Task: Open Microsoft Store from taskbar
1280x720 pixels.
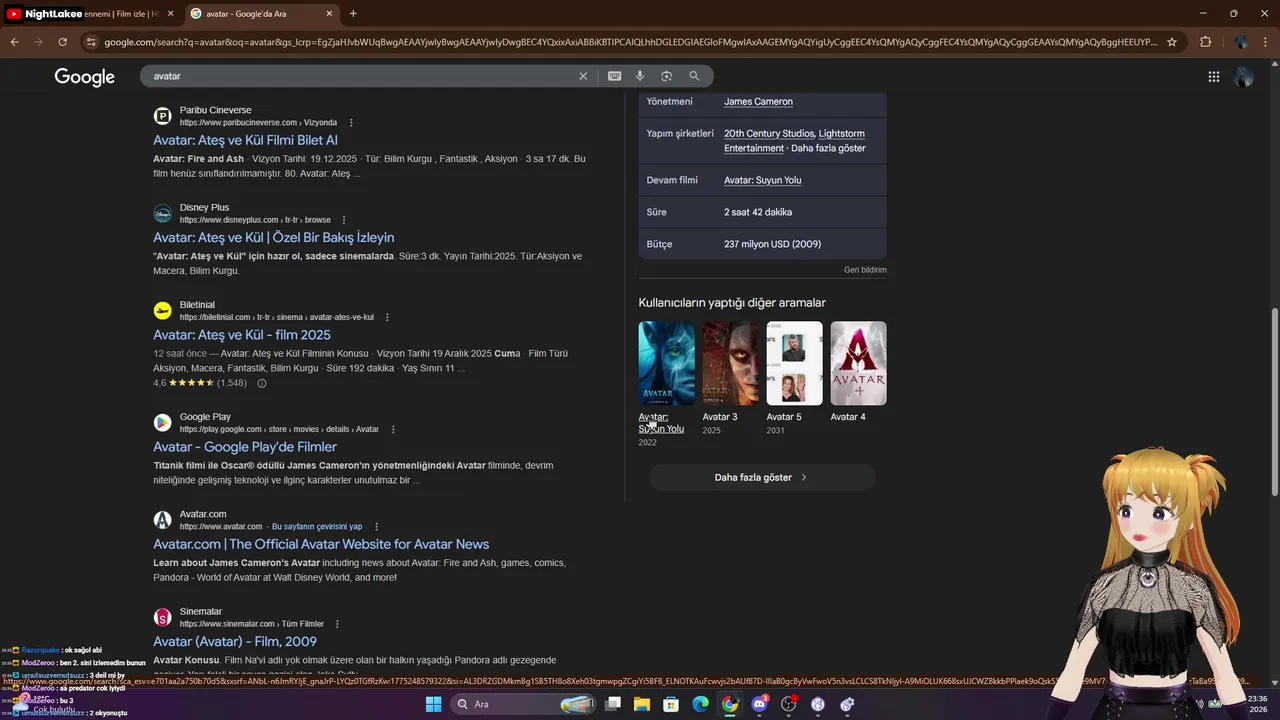Action: point(671,704)
